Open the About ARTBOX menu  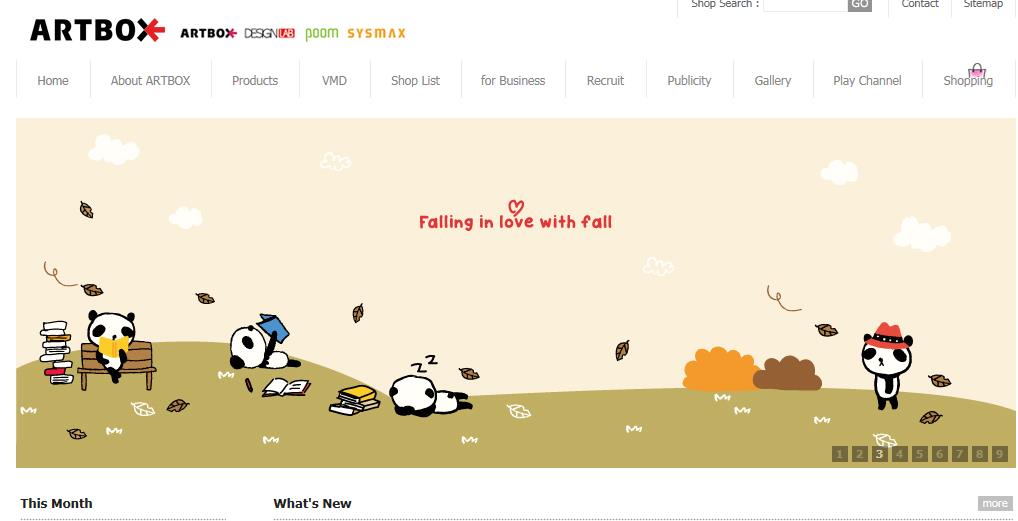tap(151, 81)
